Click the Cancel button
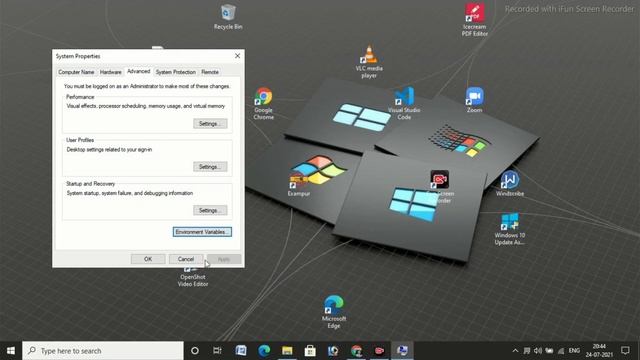Viewport: 640px width, 360px height. tap(186, 259)
